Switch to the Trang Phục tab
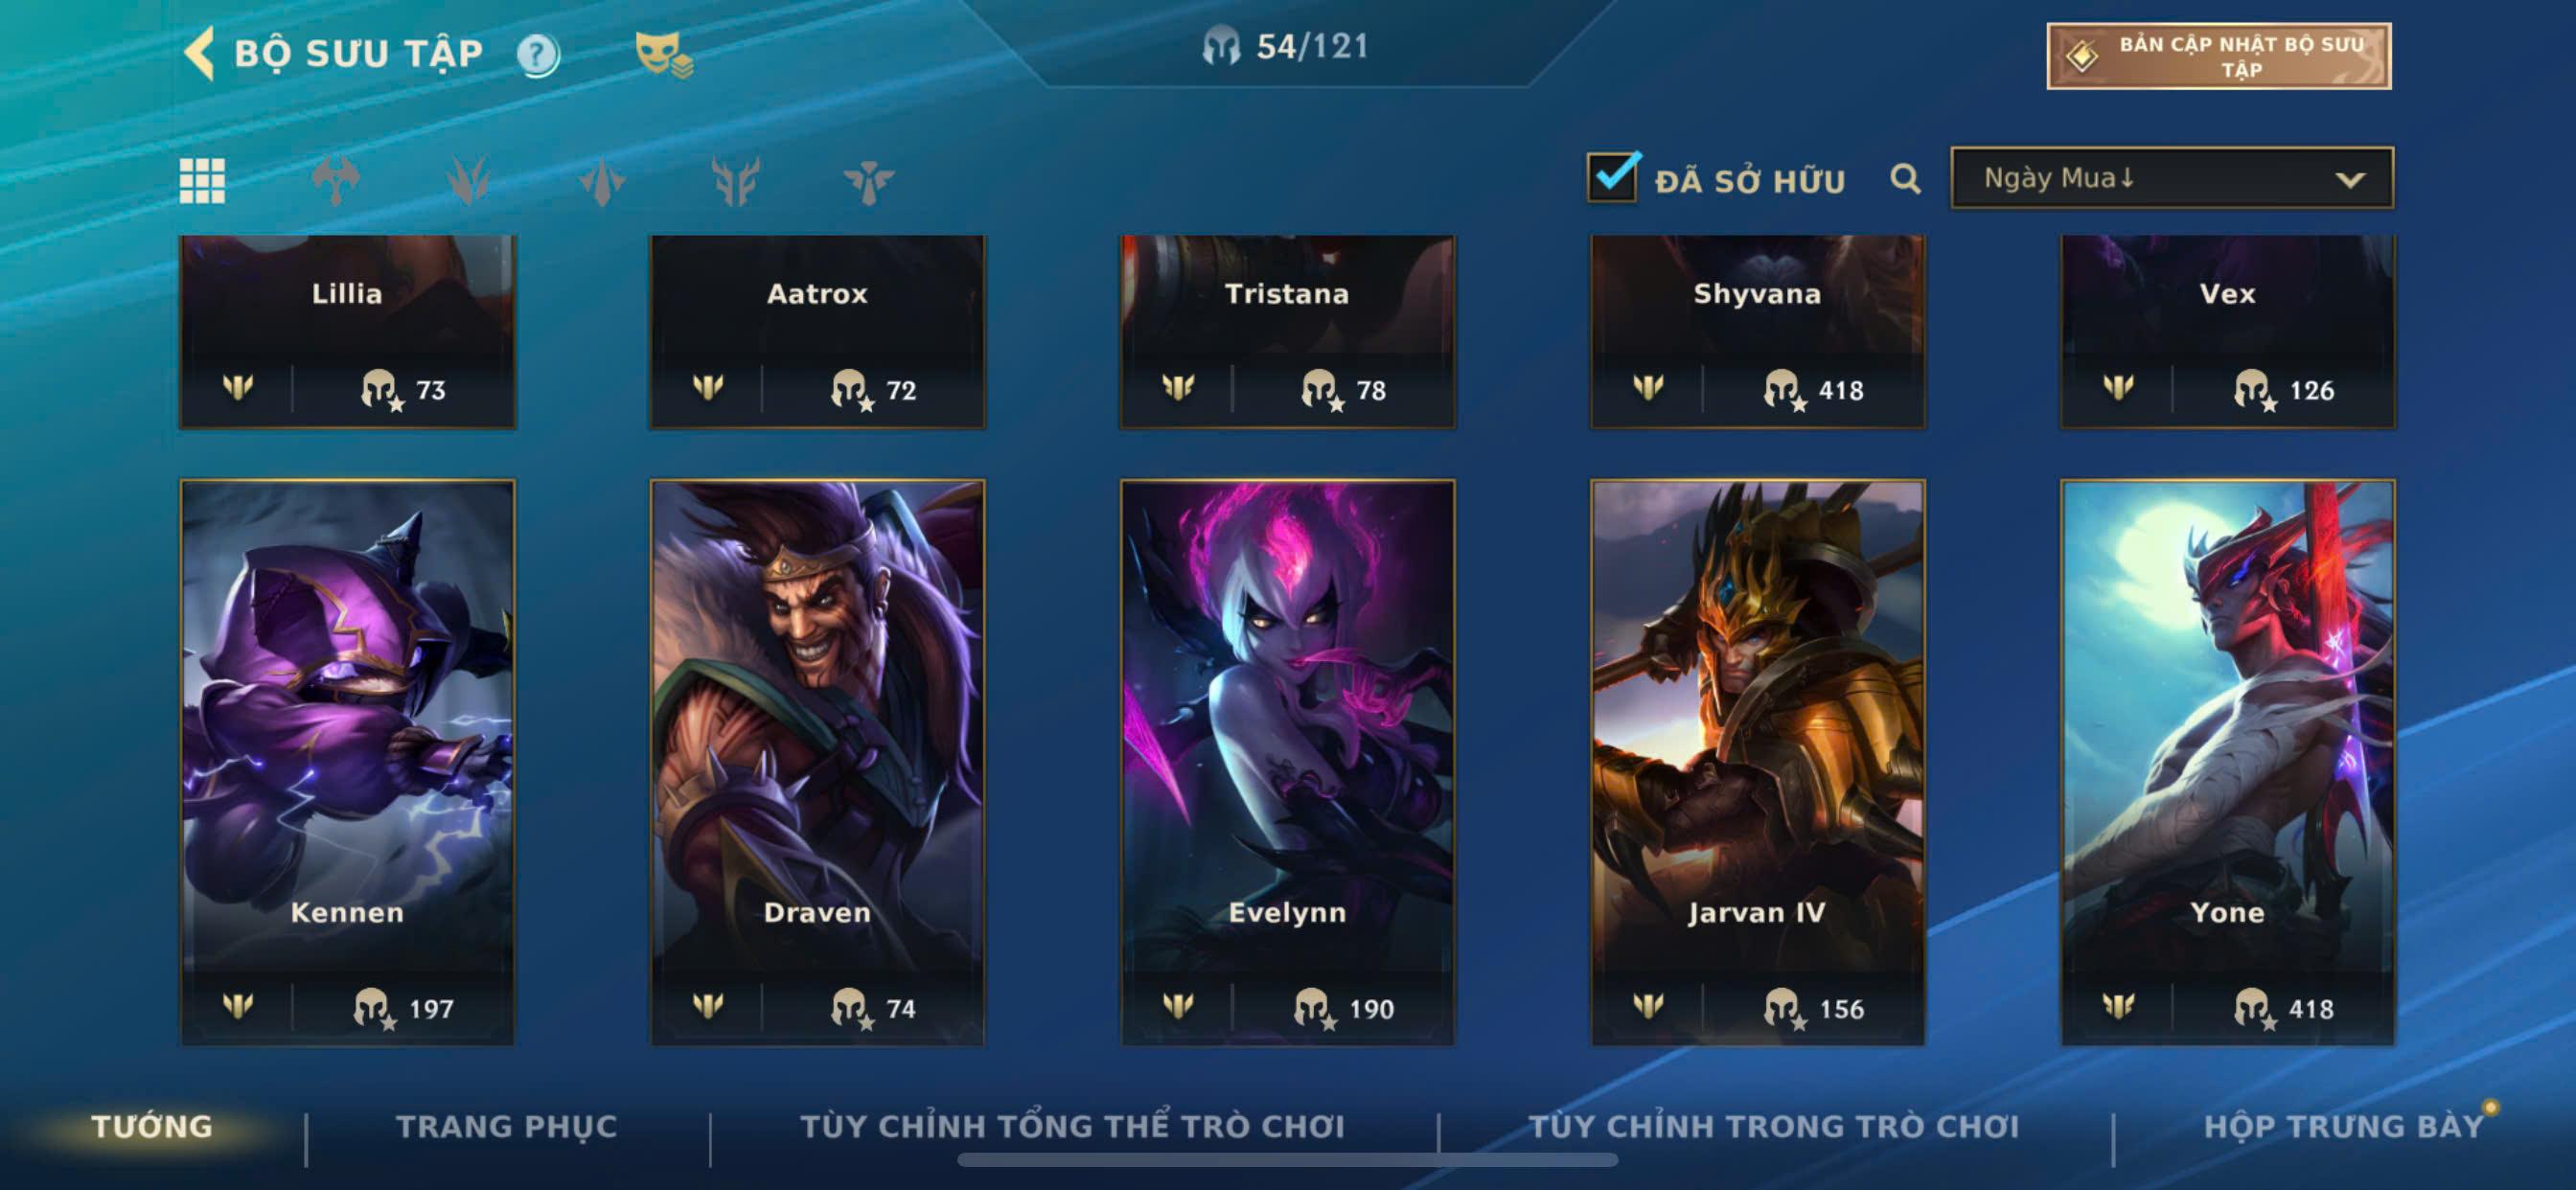2576x1190 pixels. click(507, 1126)
